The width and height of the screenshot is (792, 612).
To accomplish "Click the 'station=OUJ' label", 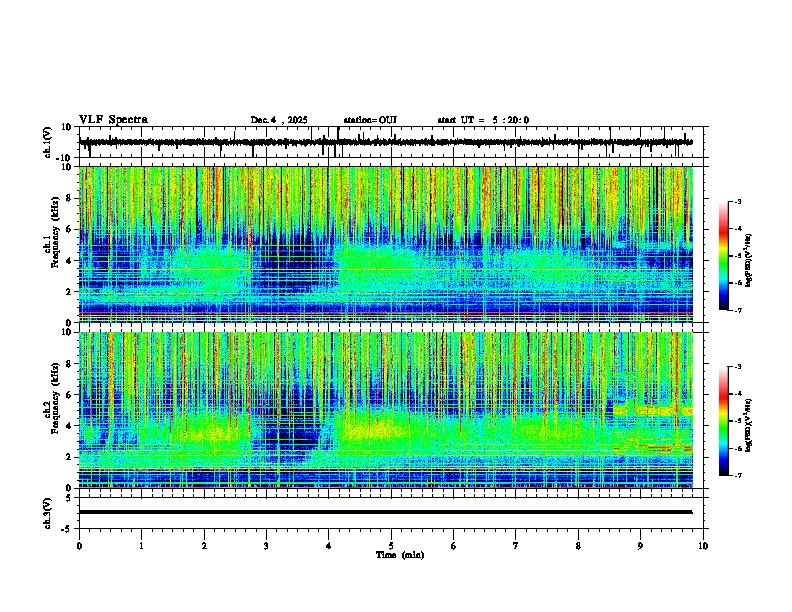I will tap(370, 120).
